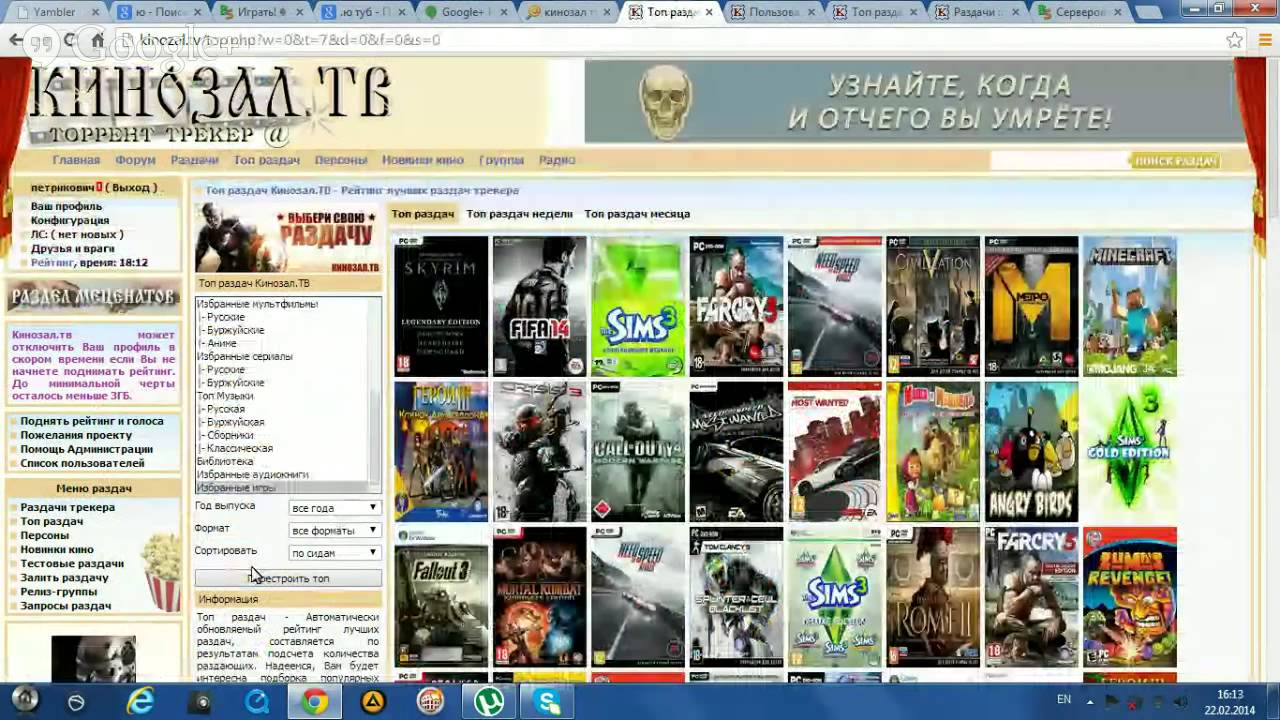The image size is (1280, 720).
Task: Open 'Тестовые раздачи' menu link
Action: pos(72,563)
